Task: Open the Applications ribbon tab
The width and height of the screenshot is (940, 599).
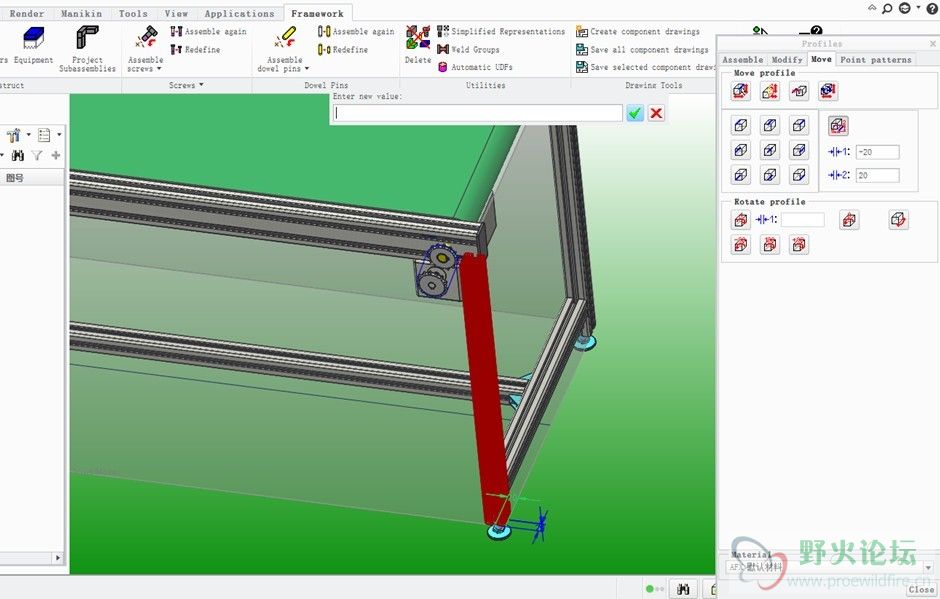Action: click(x=239, y=13)
